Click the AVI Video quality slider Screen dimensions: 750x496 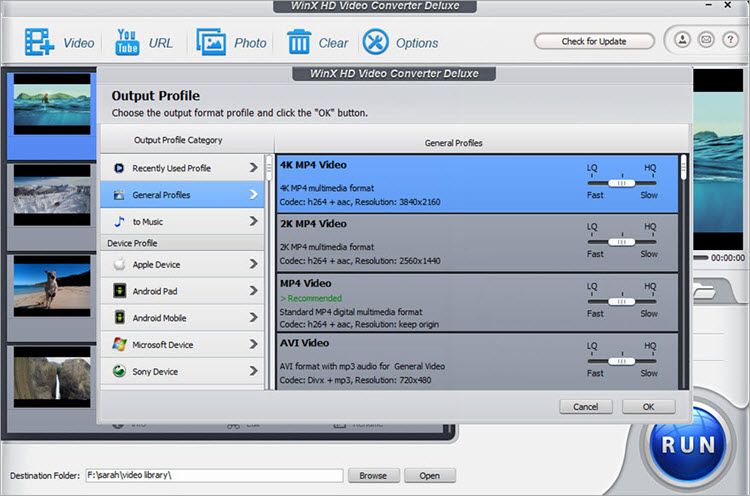pyautogui.click(x=621, y=361)
